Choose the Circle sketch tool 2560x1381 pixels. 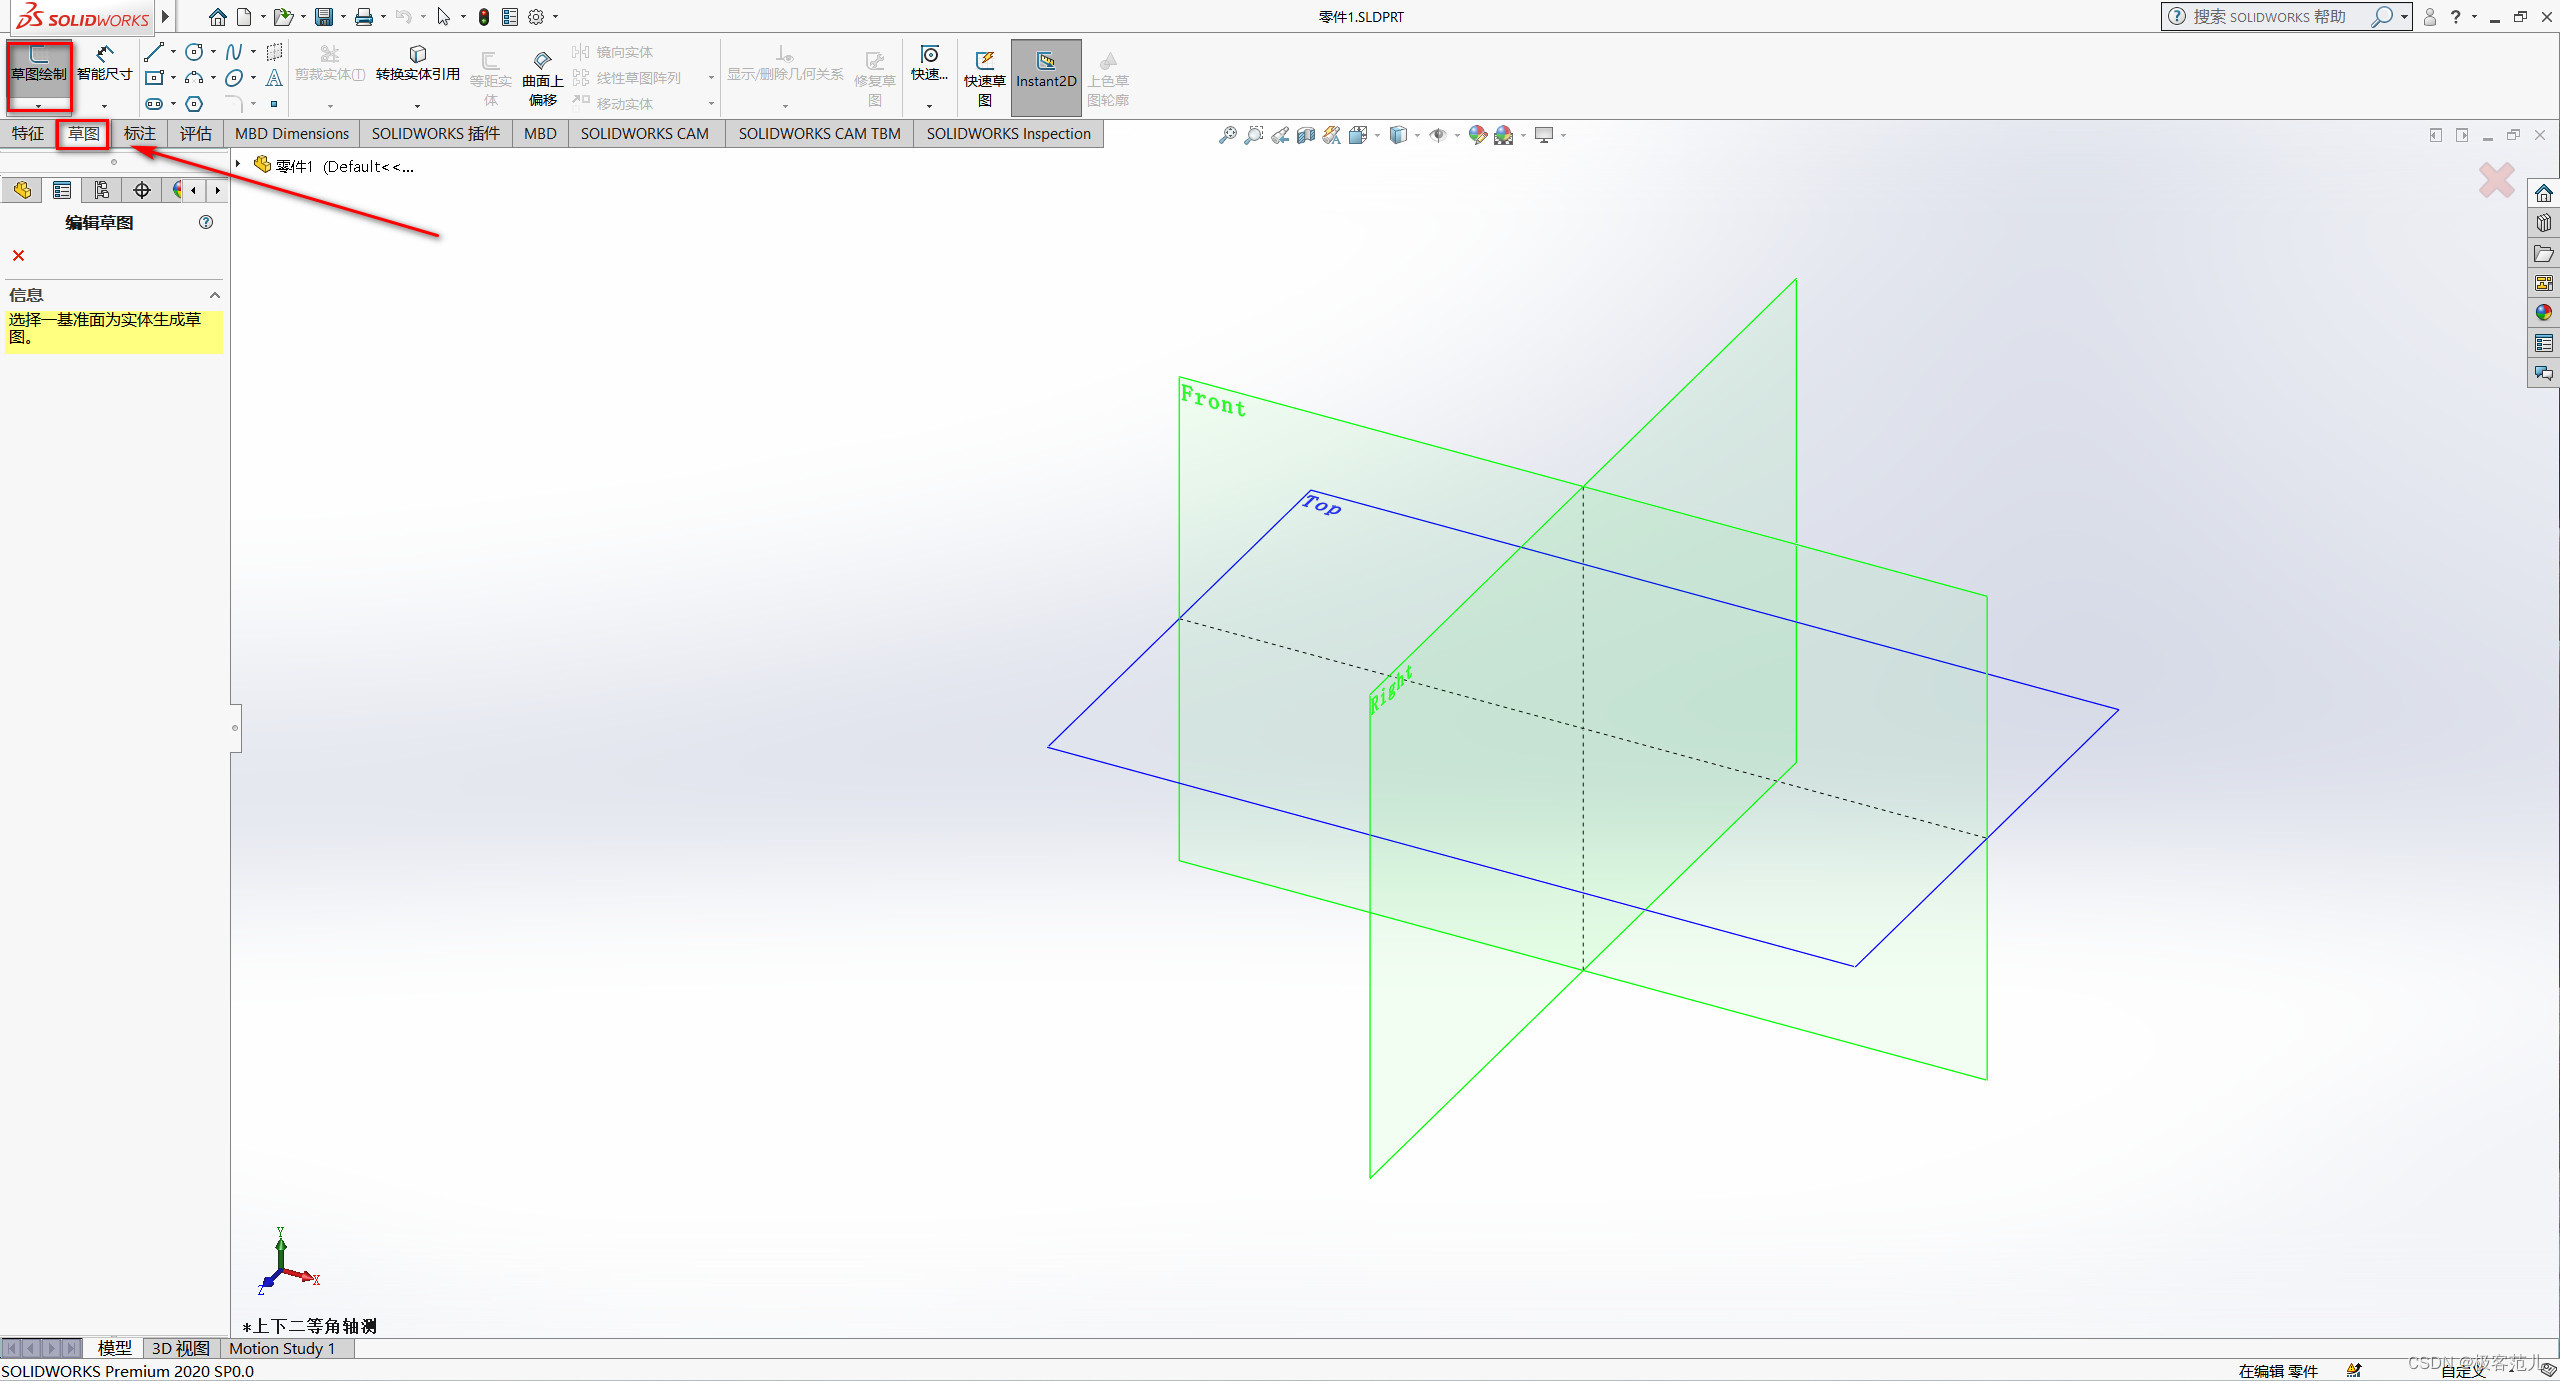tap(194, 52)
